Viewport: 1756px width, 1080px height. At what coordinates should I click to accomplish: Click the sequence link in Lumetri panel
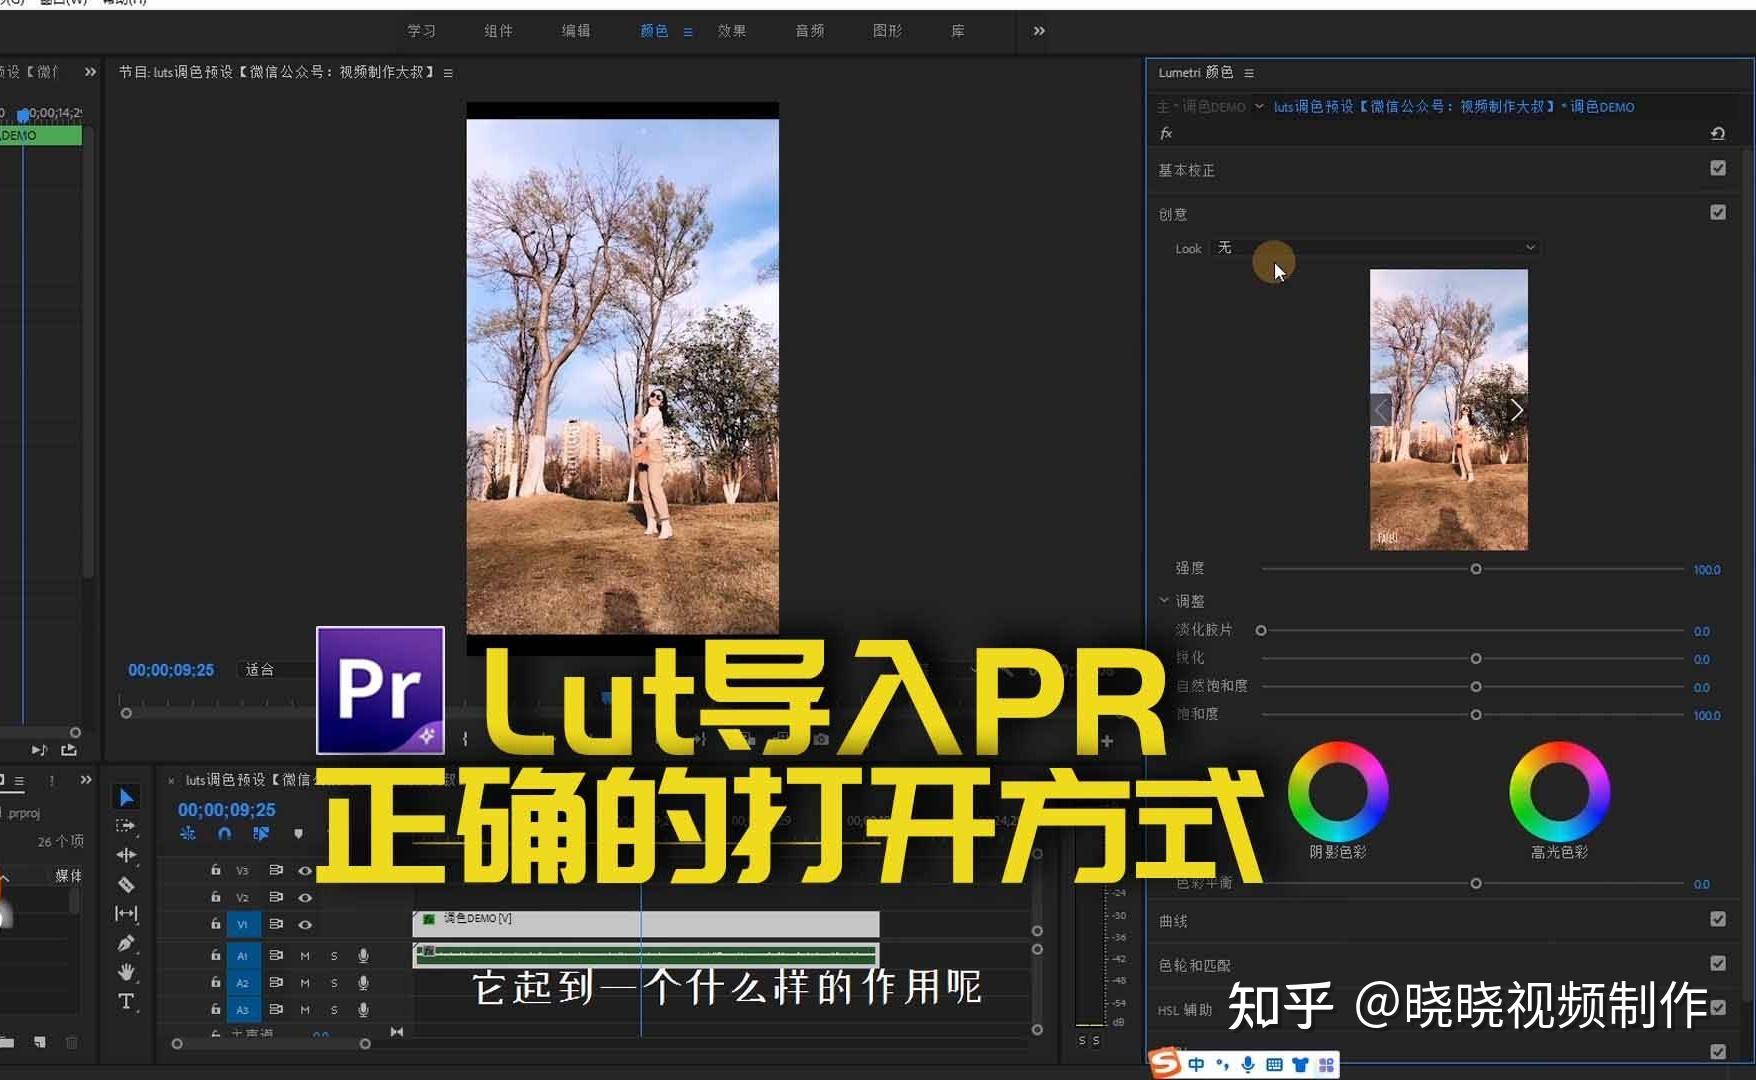click(x=1454, y=106)
